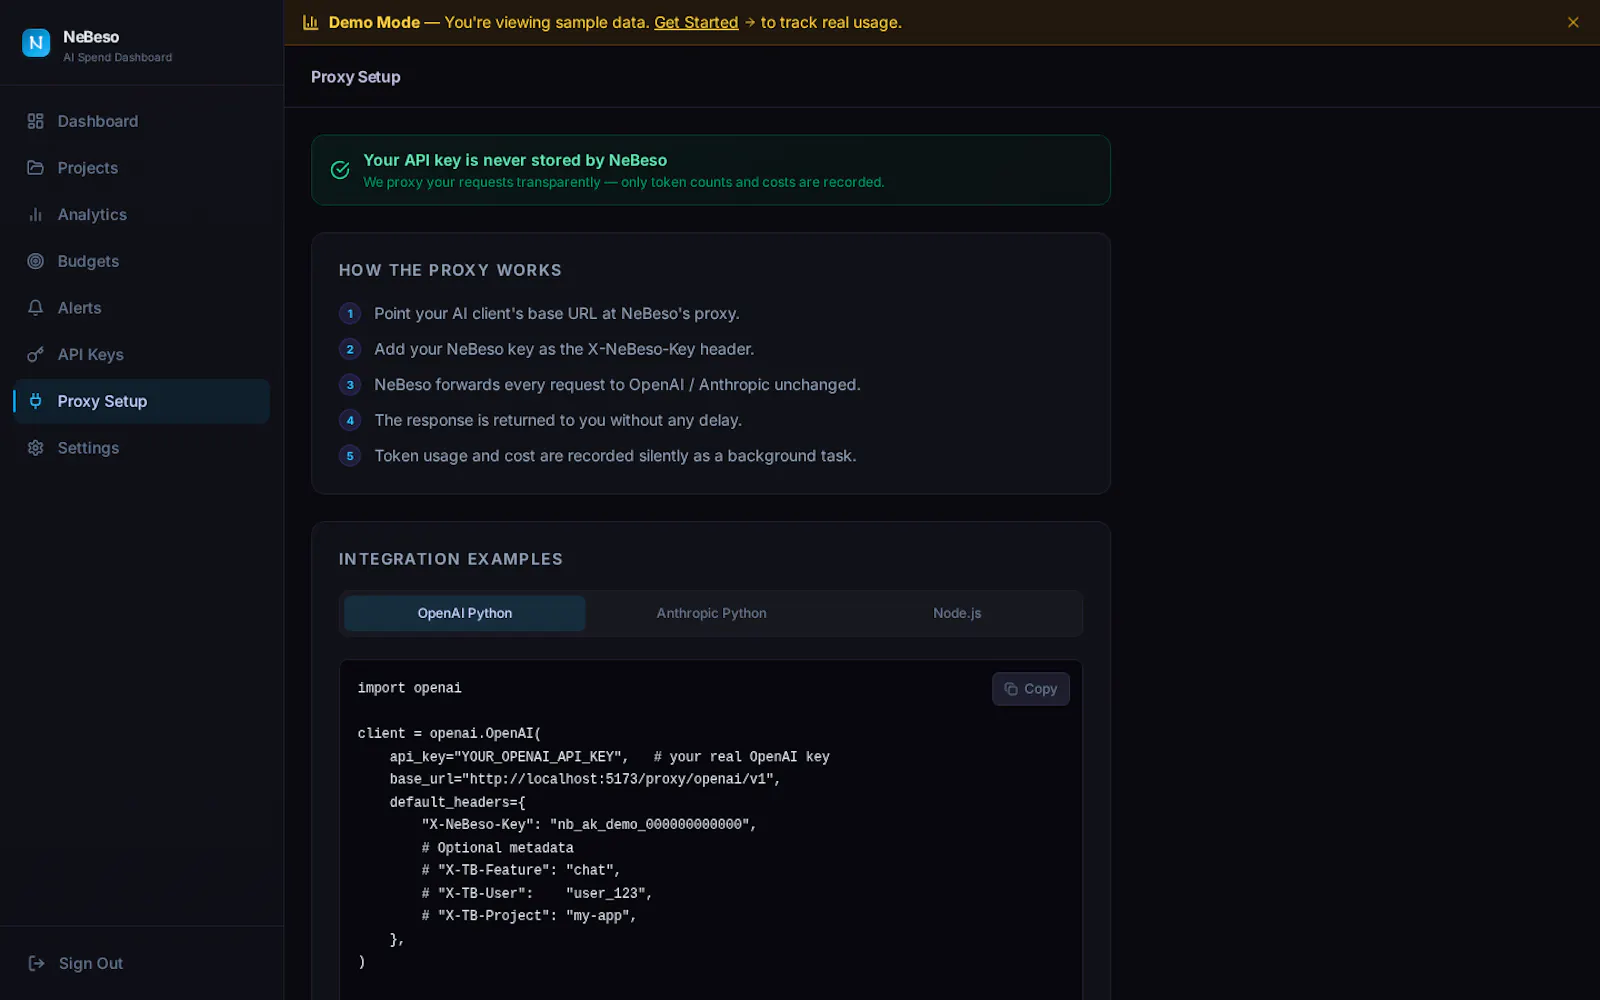Click the Demo Mode chart icon in banner
Screen dimensions: 1600x1000
311,22
